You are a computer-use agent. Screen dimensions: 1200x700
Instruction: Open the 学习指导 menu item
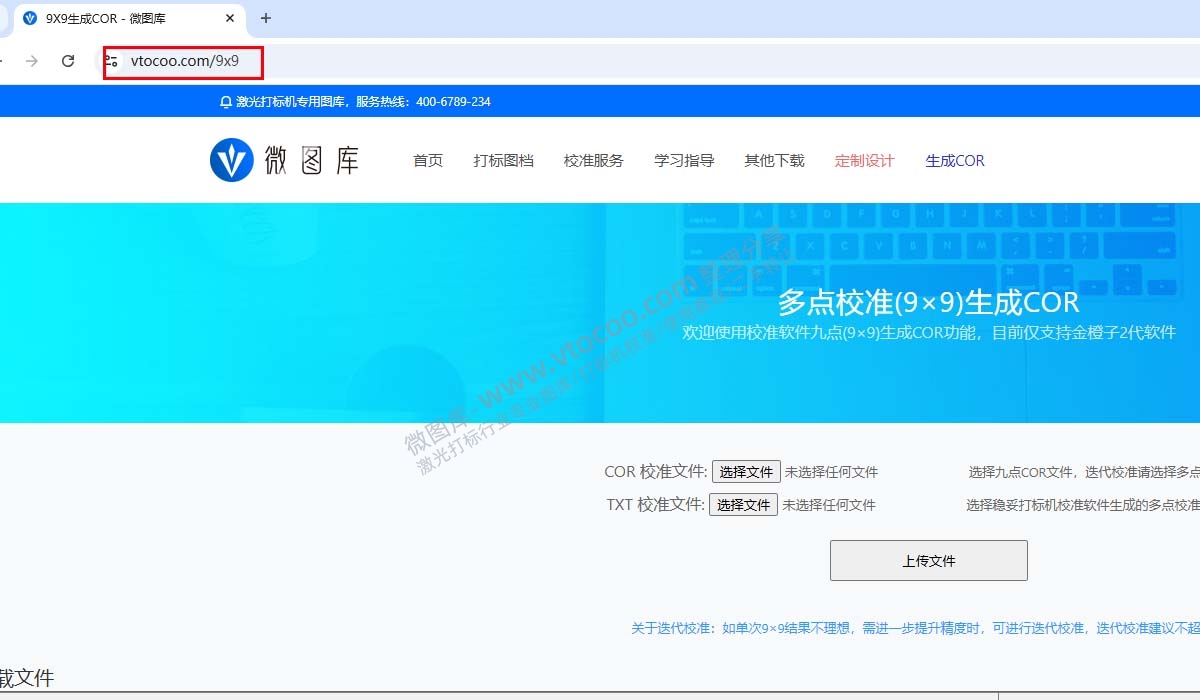[x=683, y=160]
